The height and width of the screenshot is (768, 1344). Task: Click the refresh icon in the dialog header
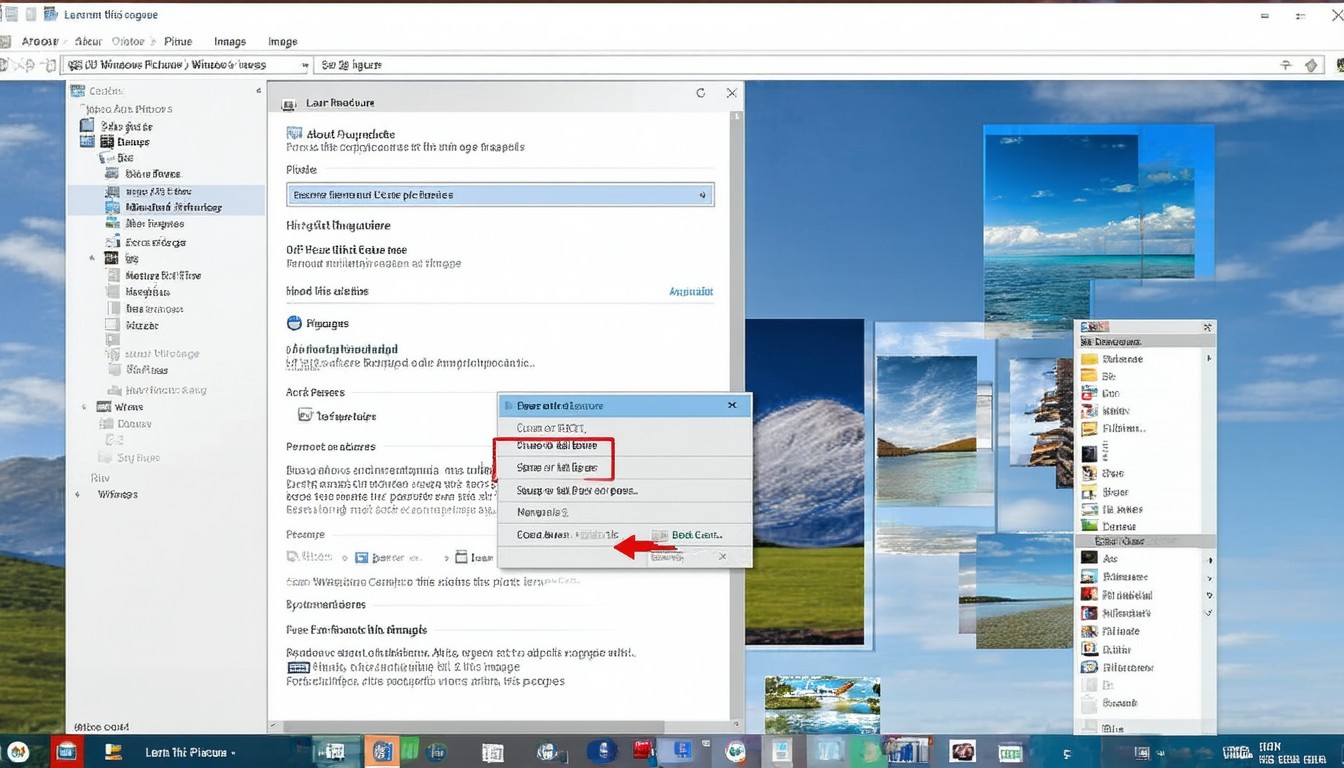(x=700, y=93)
